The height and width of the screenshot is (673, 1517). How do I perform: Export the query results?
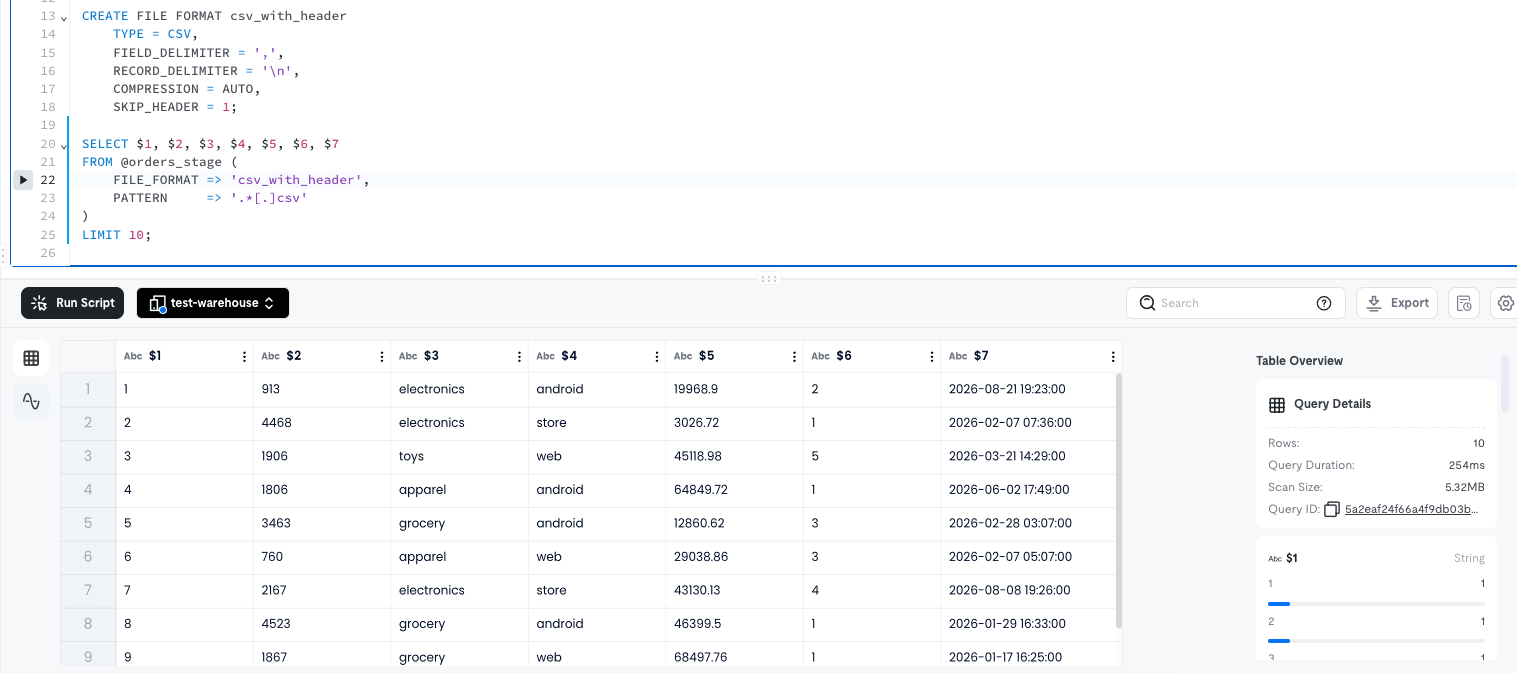click(x=1397, y=303)
